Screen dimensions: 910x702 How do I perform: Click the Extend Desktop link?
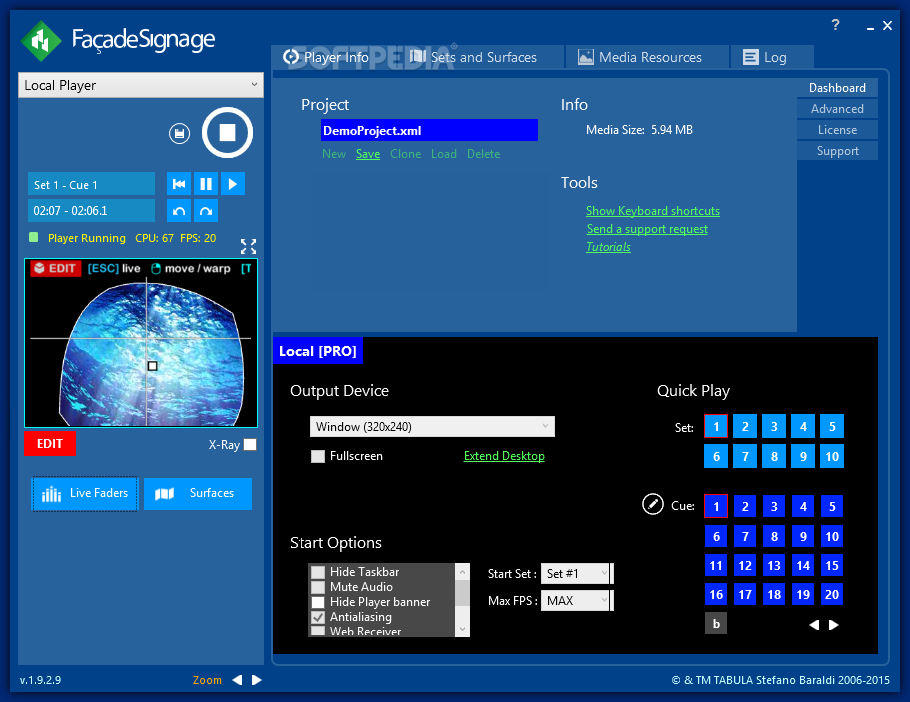[504, 456]
